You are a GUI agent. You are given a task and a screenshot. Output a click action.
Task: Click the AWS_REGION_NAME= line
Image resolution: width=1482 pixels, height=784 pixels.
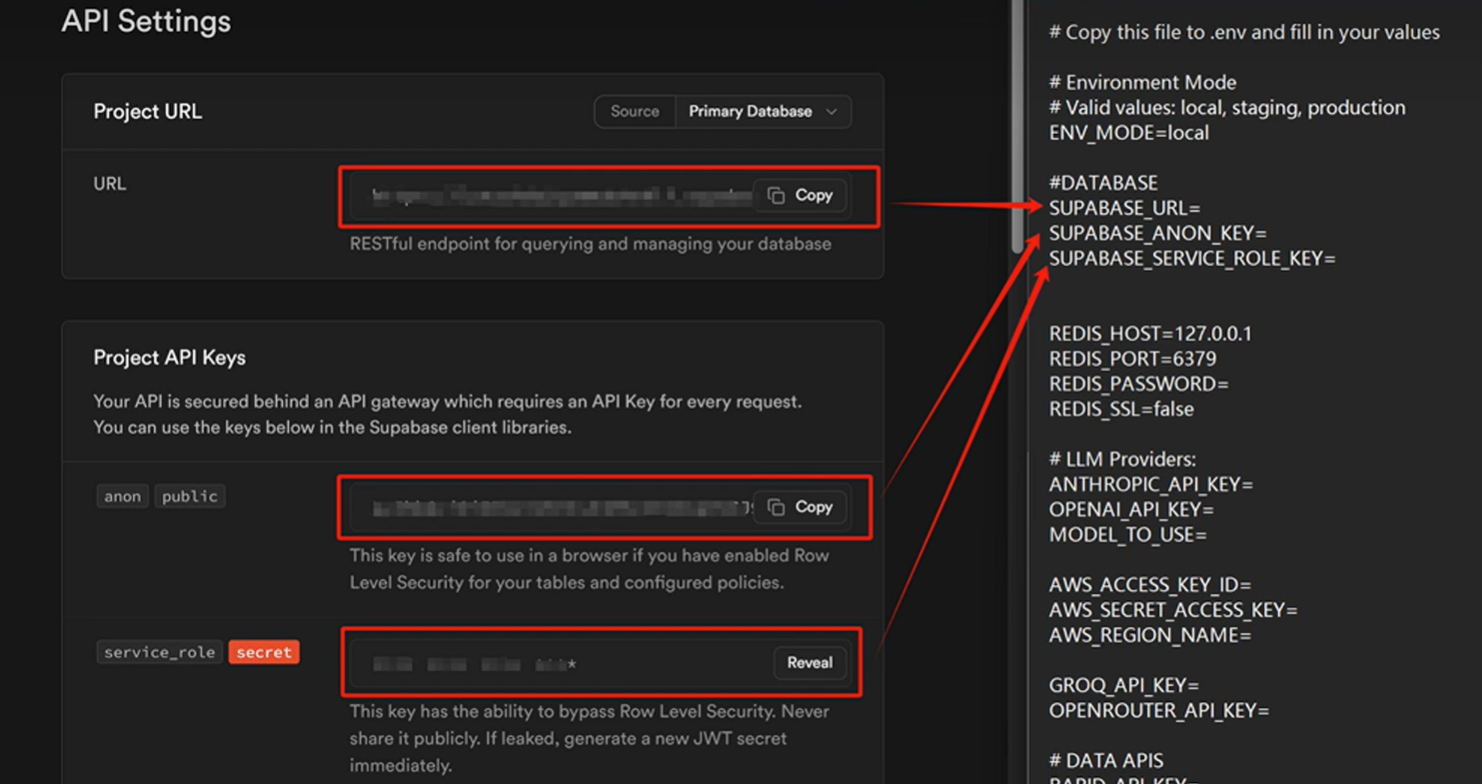[x=1150, y=635]
